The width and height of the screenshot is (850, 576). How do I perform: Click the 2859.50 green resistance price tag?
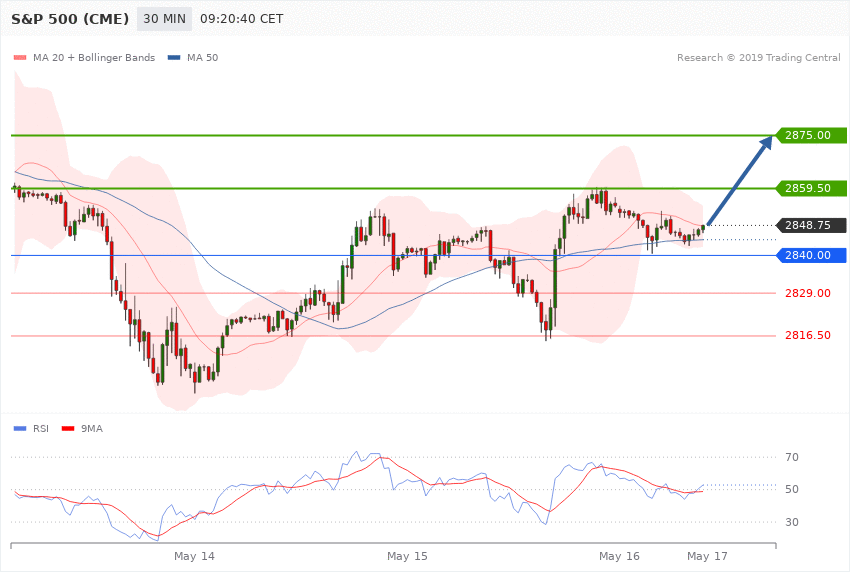(x=811, y=189)
